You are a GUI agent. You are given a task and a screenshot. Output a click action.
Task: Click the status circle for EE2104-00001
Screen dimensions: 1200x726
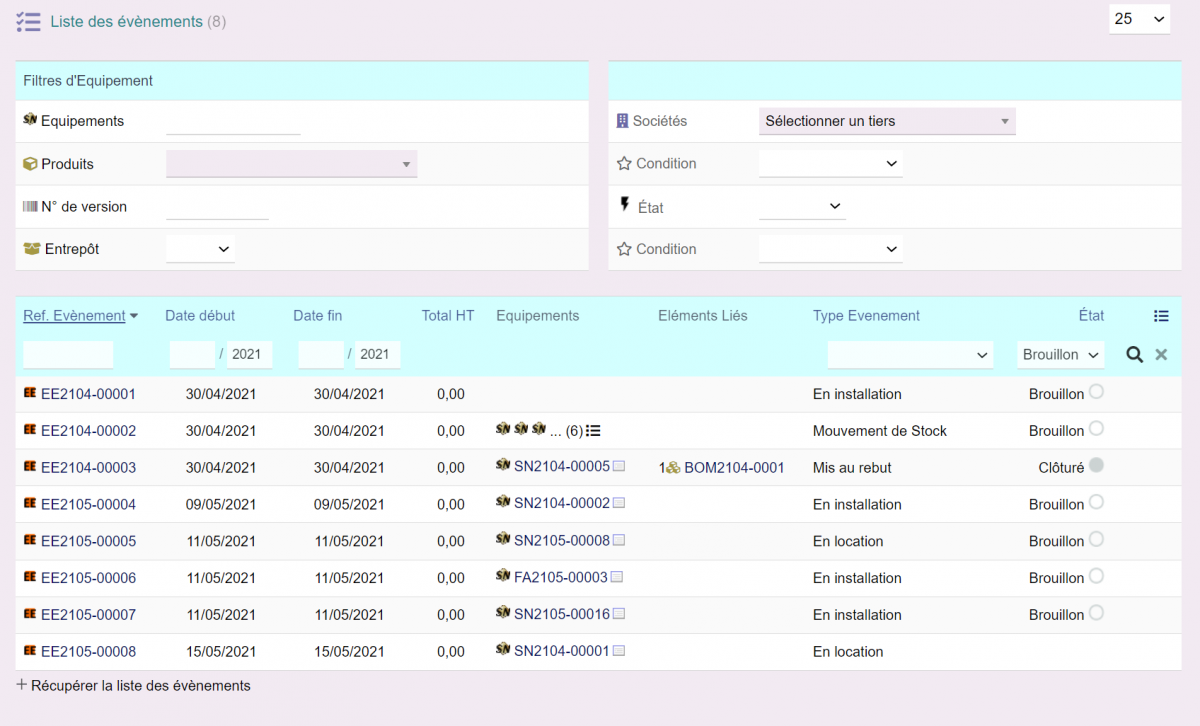click(1096, 392)
